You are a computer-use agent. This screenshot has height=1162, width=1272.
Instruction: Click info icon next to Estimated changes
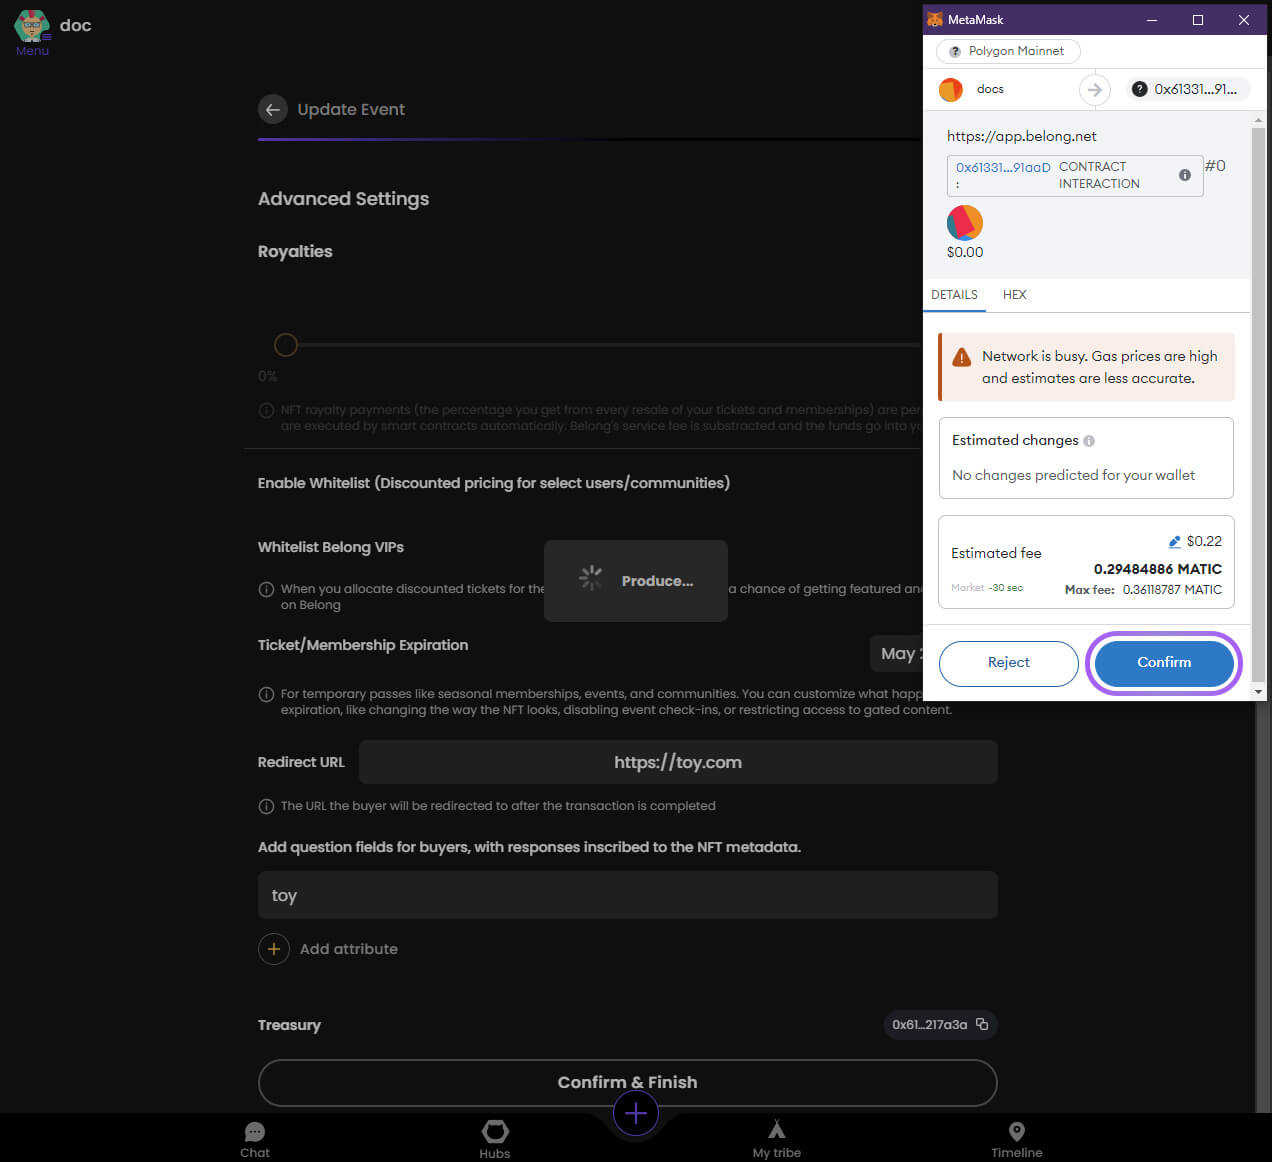click(1089, 441)
